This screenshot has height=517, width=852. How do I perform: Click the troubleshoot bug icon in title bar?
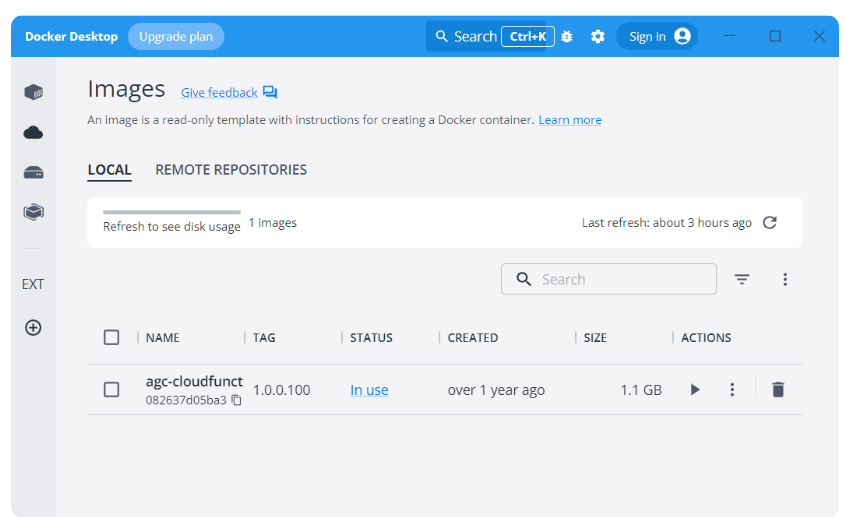tap(567, 36)
